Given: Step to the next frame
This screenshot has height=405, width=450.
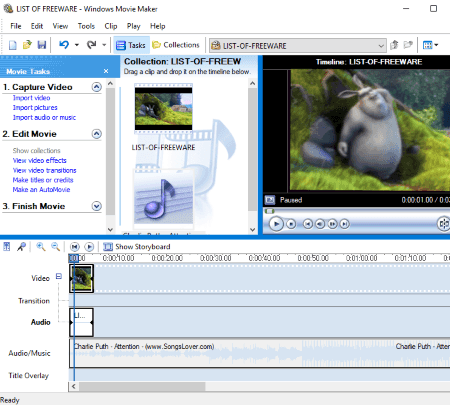Looking at the screenshot, I should [332, 224].
